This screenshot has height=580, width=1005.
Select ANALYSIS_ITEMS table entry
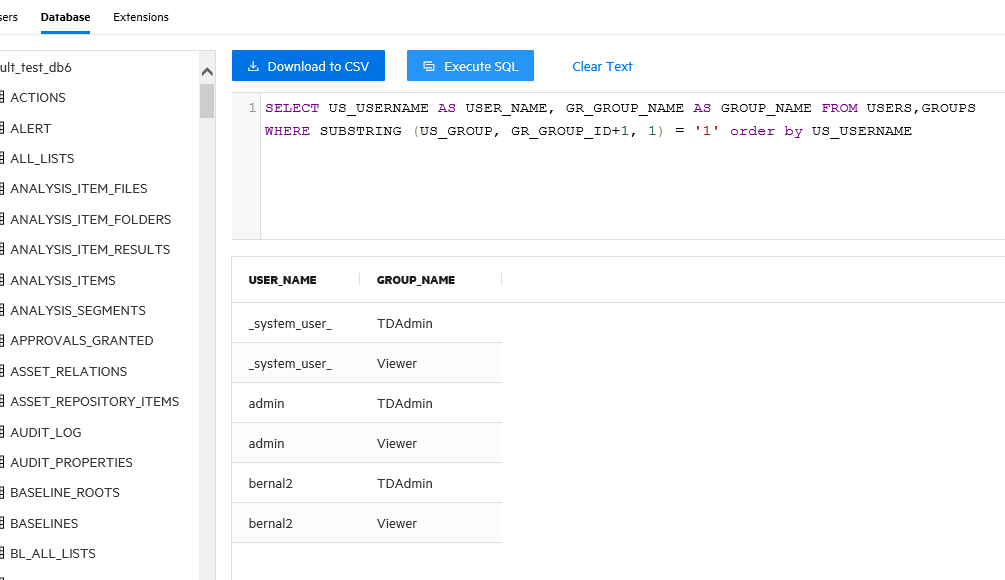coord(63,280)
